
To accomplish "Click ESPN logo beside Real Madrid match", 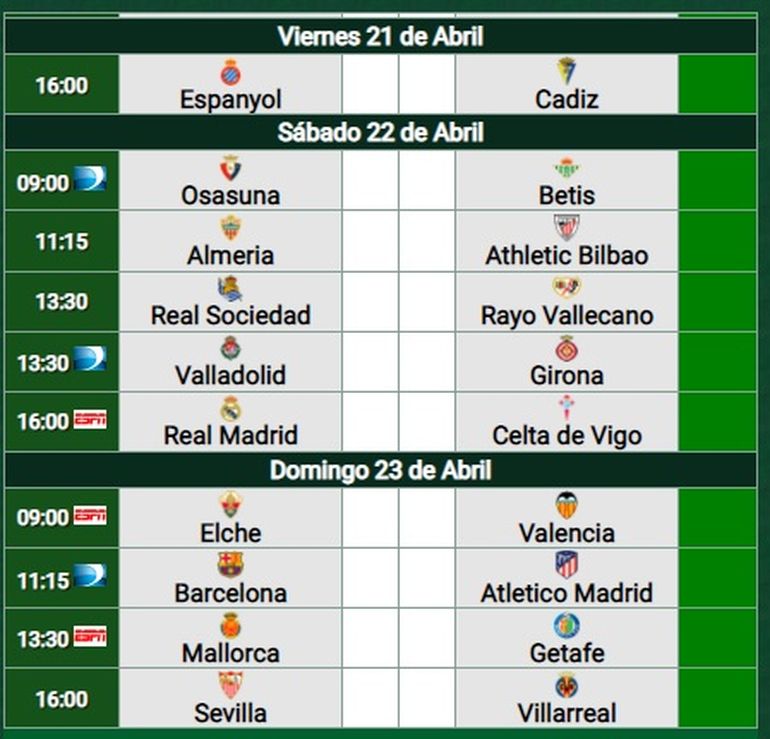I will coord(89,420).
